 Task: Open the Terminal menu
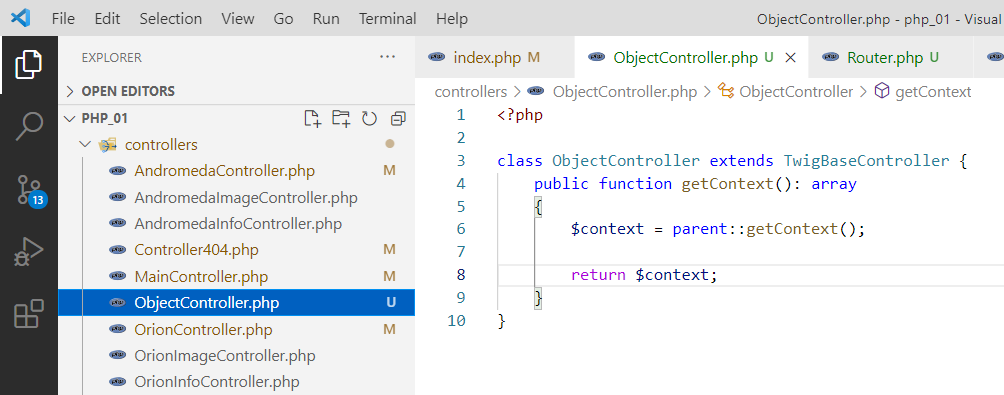387,19
